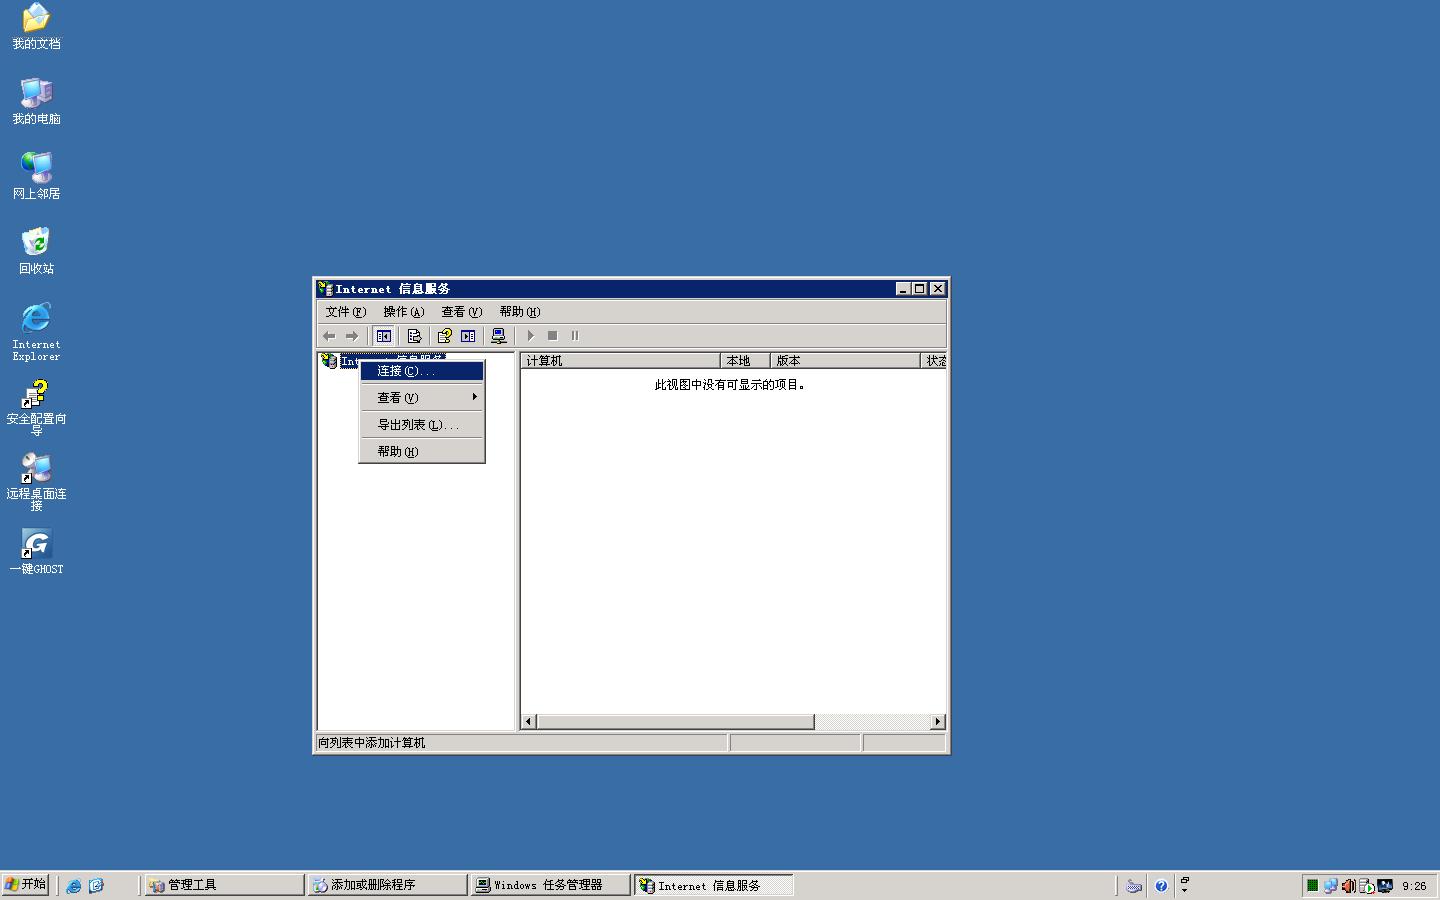Click the add computer toolbar icon
This screenshot has height=900, width=1440.
point(499,336)
